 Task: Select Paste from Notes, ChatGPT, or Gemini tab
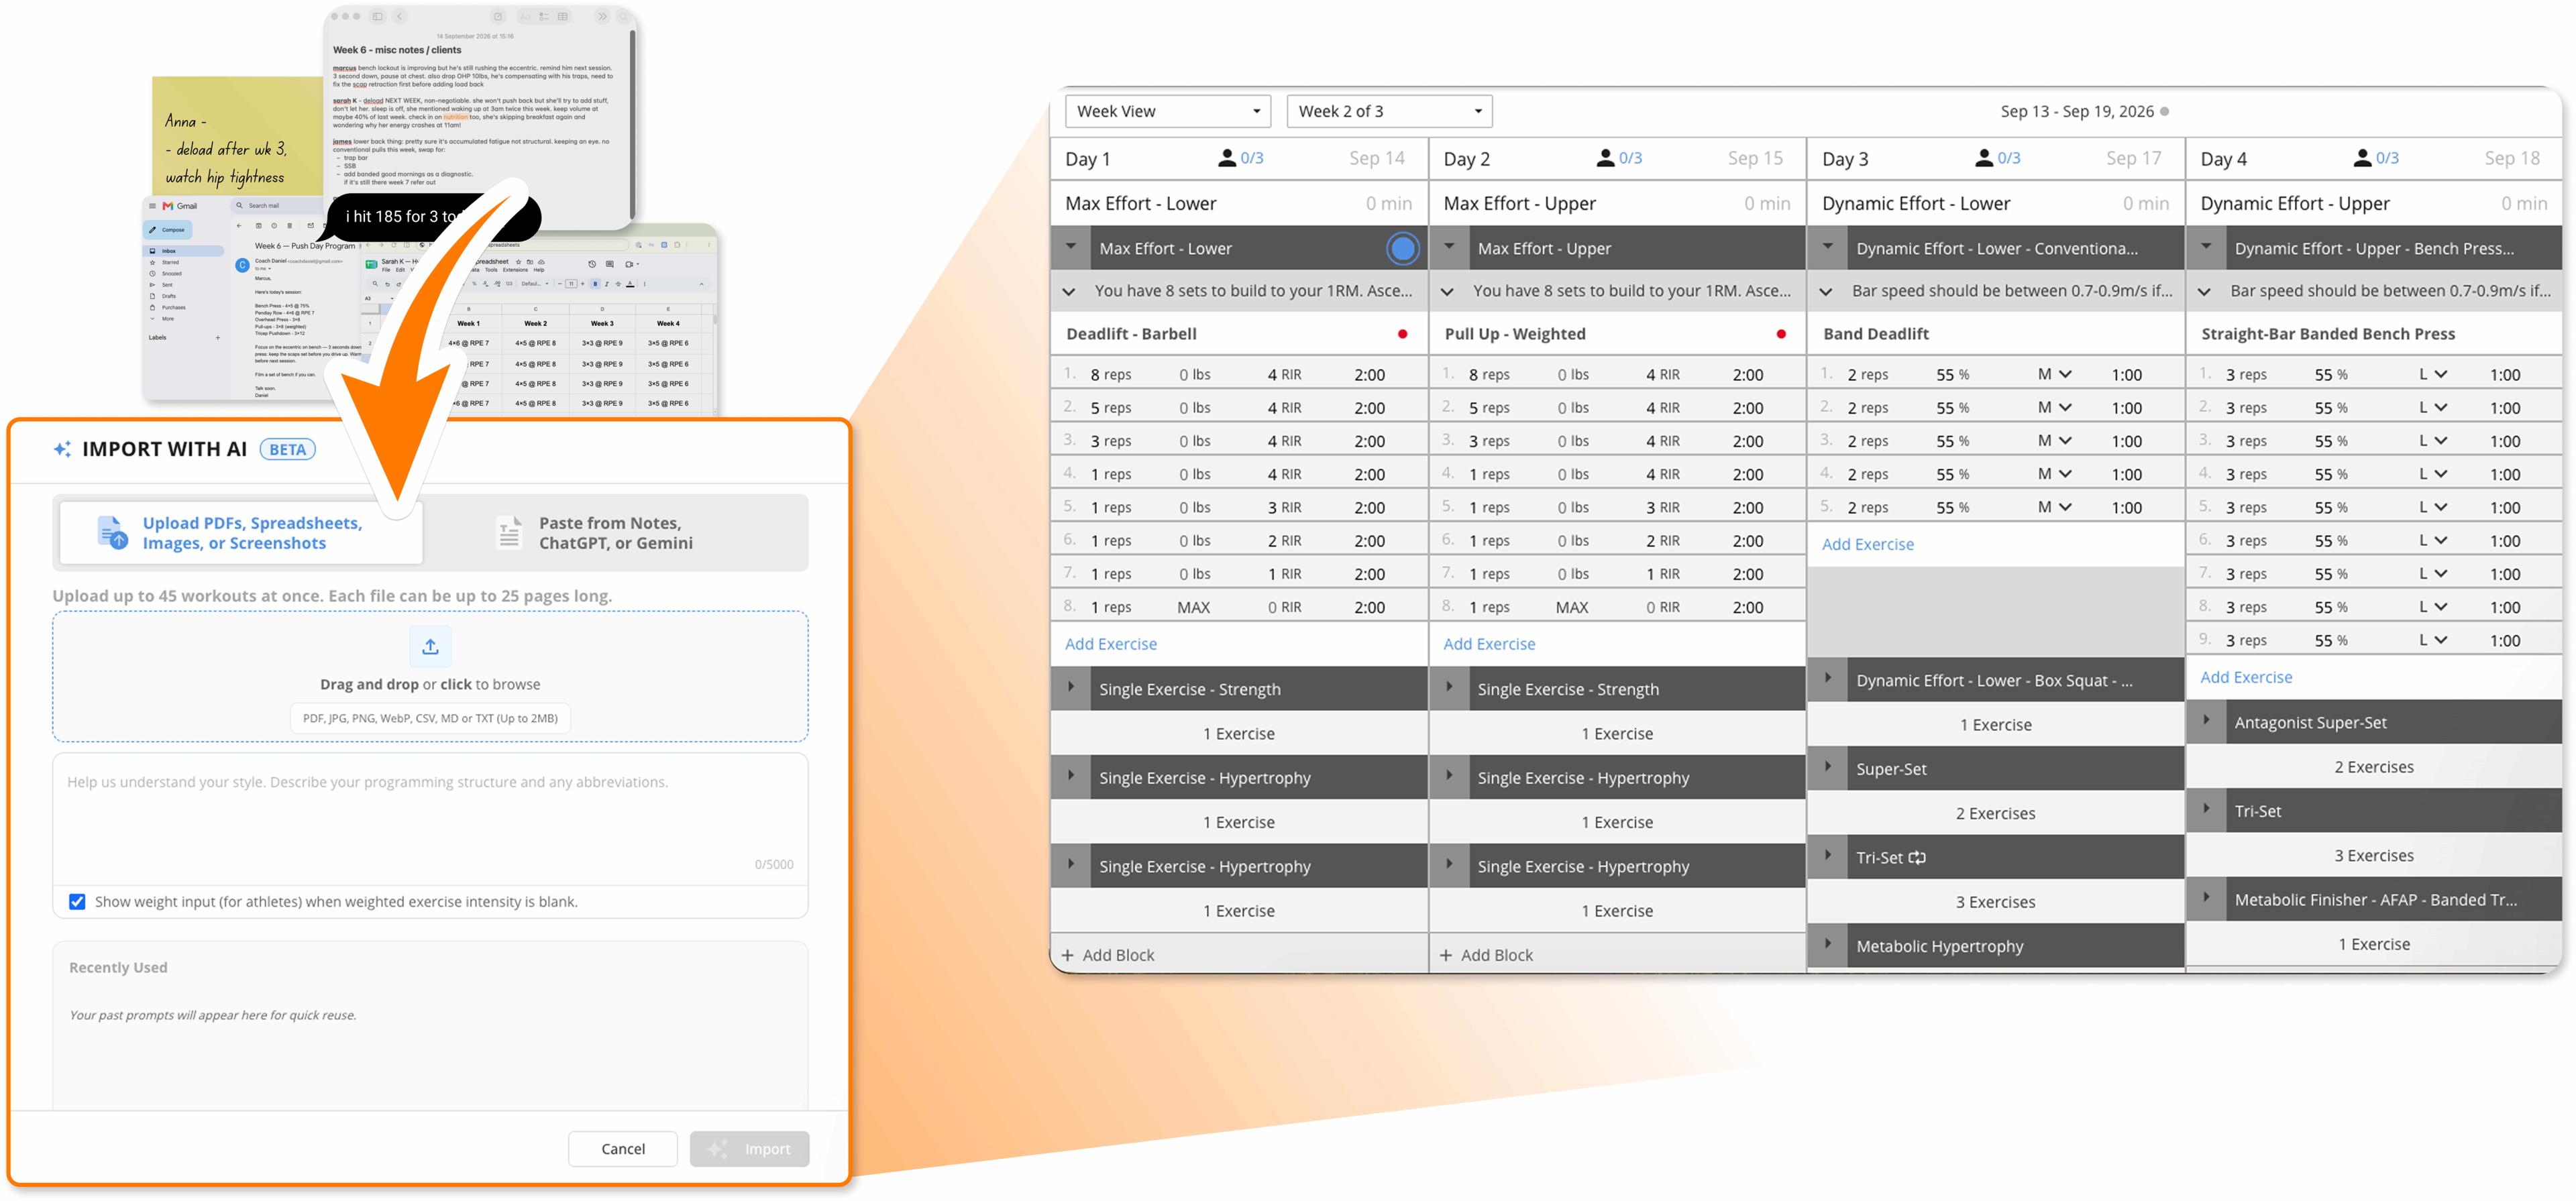click(x=616, y=532)
